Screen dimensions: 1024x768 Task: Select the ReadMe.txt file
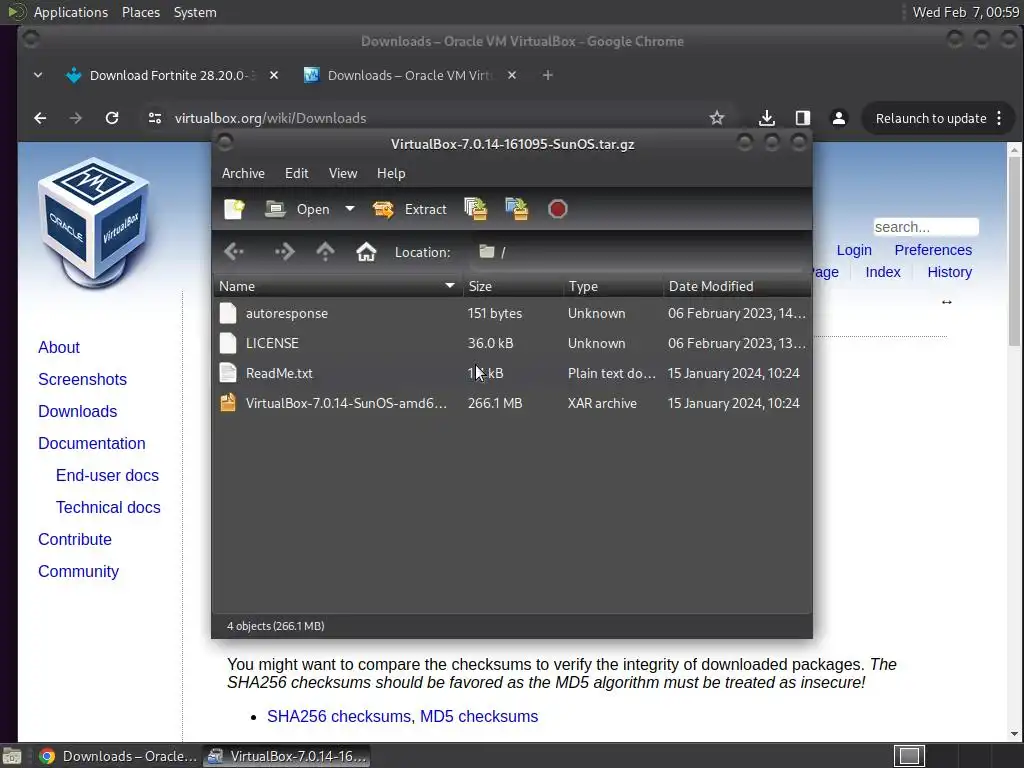(x=512, y=374)
